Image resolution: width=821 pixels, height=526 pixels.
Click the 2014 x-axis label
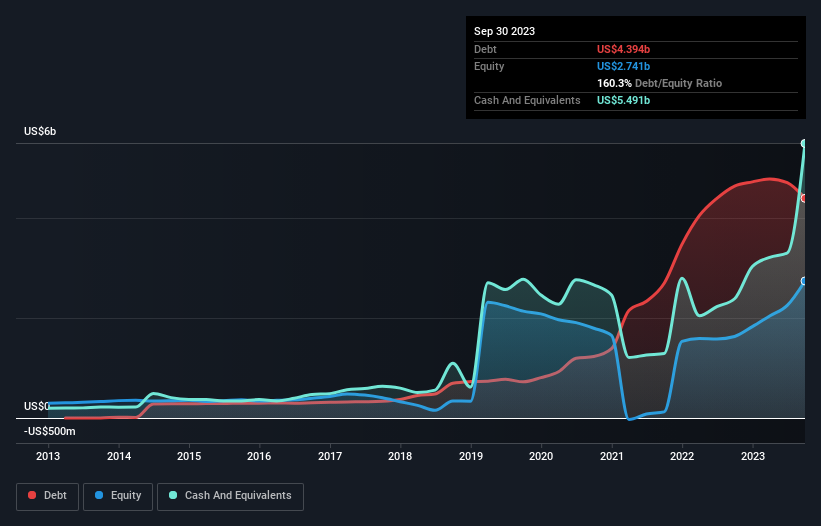(x=119, y=456)
